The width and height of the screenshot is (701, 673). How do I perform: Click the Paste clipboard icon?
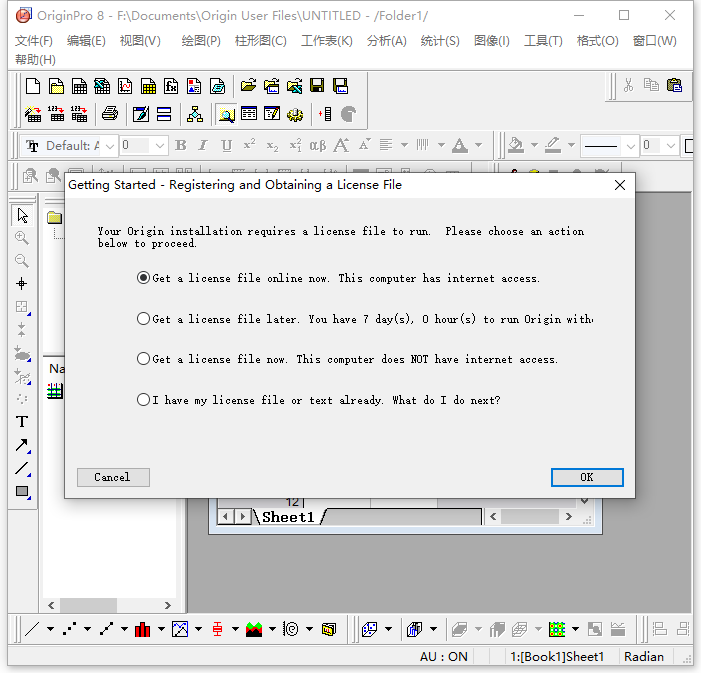pos(674,85)
